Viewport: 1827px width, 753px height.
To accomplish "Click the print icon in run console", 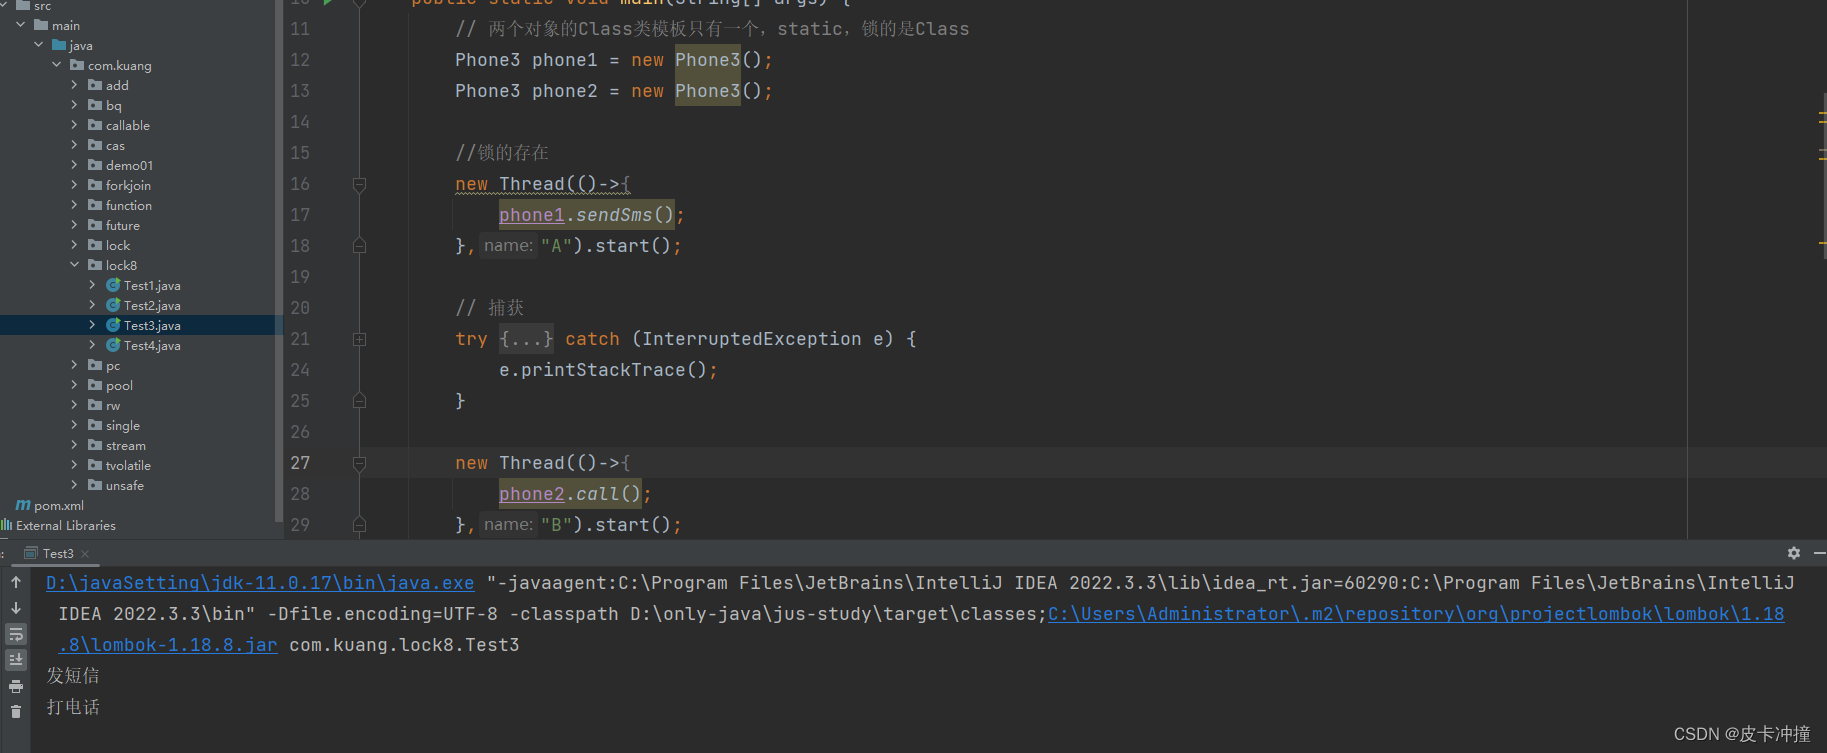I will click(16, 686).
